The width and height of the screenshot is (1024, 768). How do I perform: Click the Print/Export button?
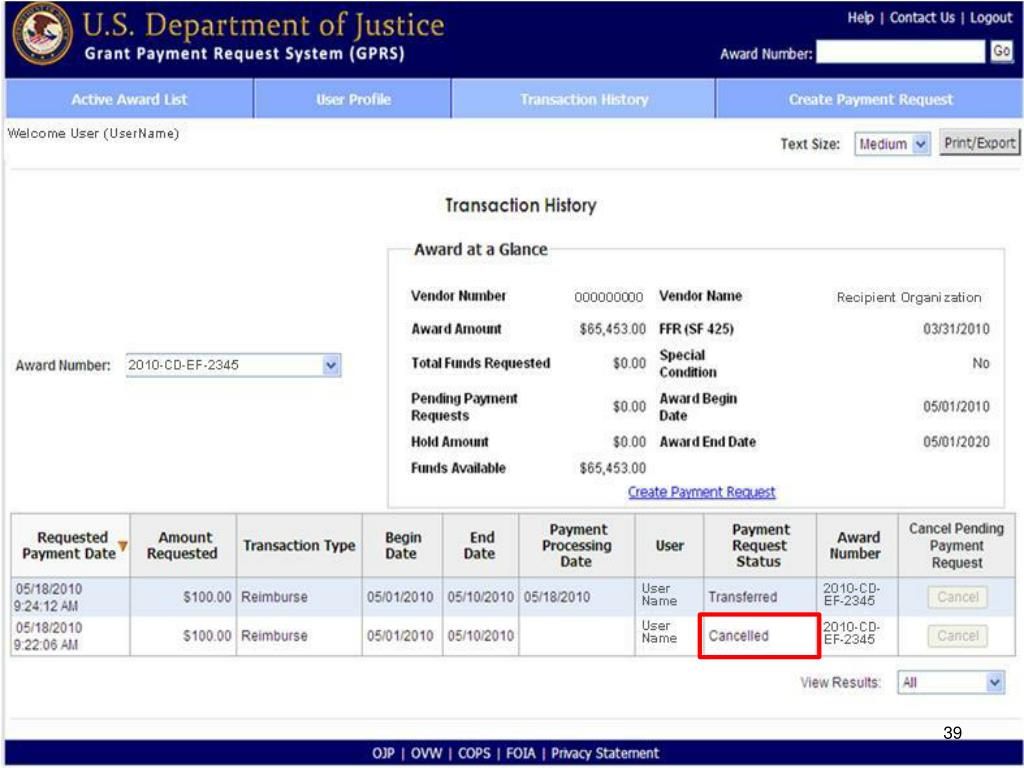980,143
